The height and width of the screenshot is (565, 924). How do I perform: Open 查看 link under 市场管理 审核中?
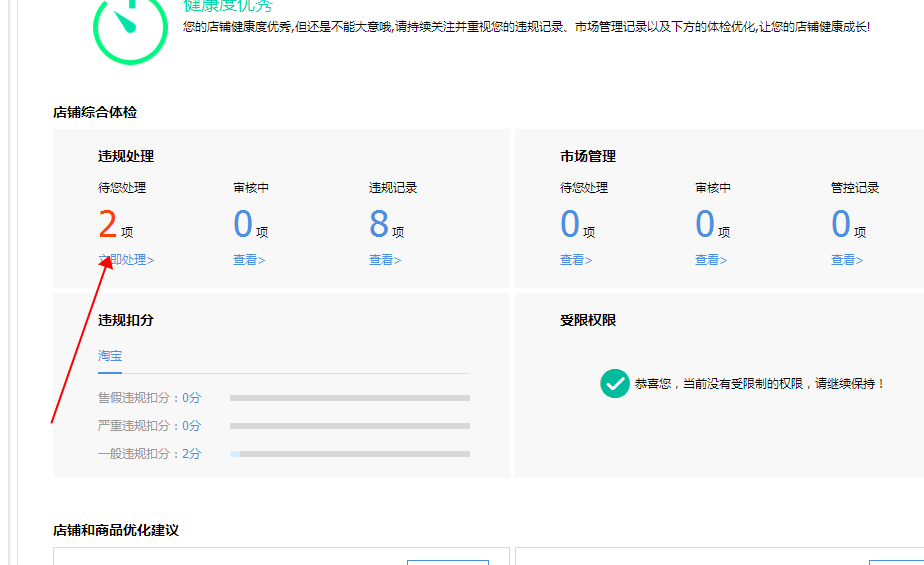pos(711,260)
